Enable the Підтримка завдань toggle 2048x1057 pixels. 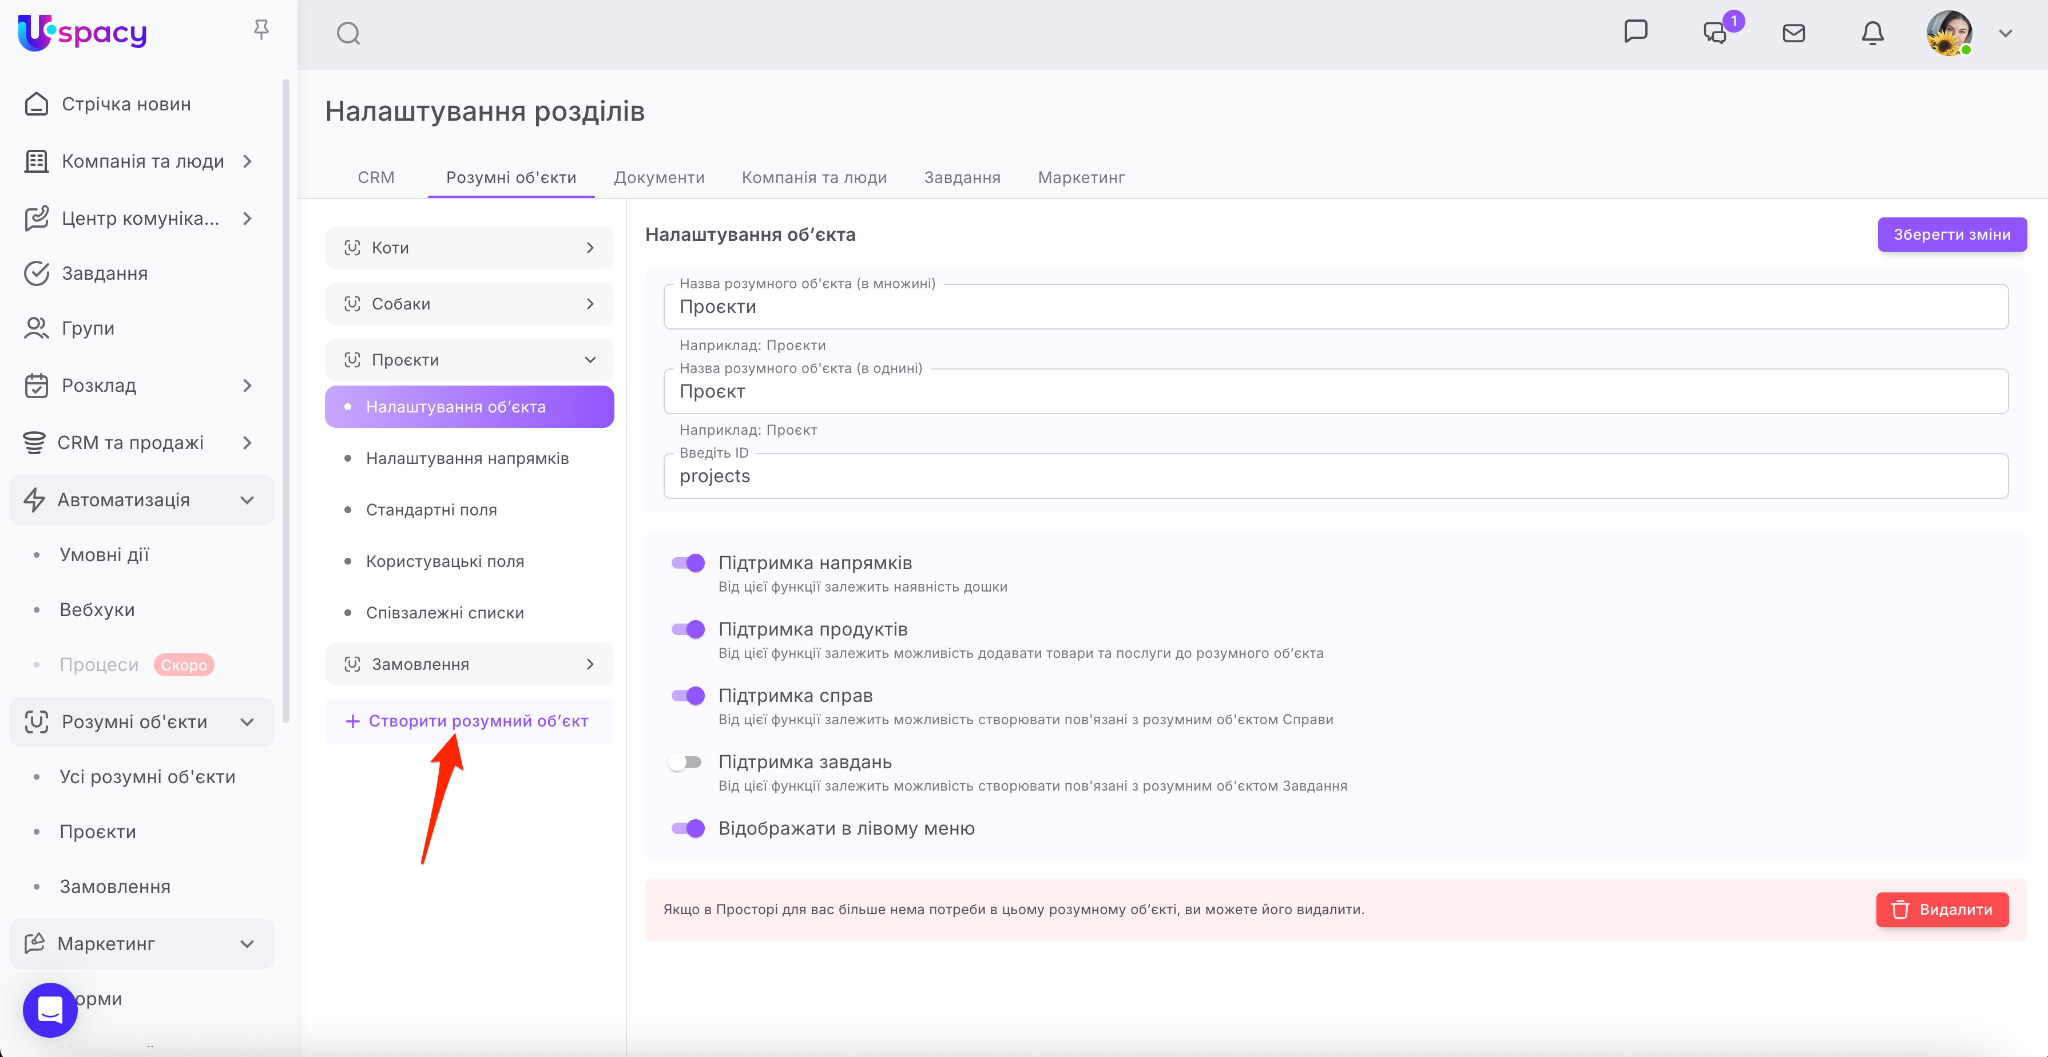pyautogui.click(x=686, y=762)
